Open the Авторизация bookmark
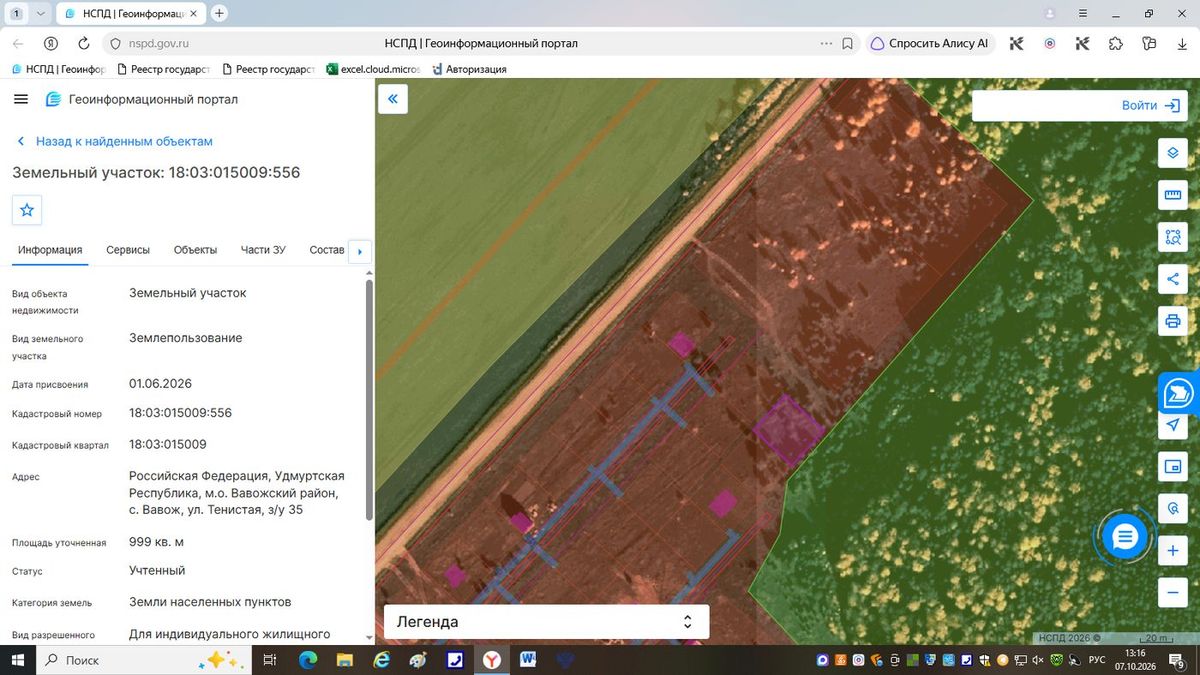The width and height of the screenshot is (1200, 675). coord(468,69)
